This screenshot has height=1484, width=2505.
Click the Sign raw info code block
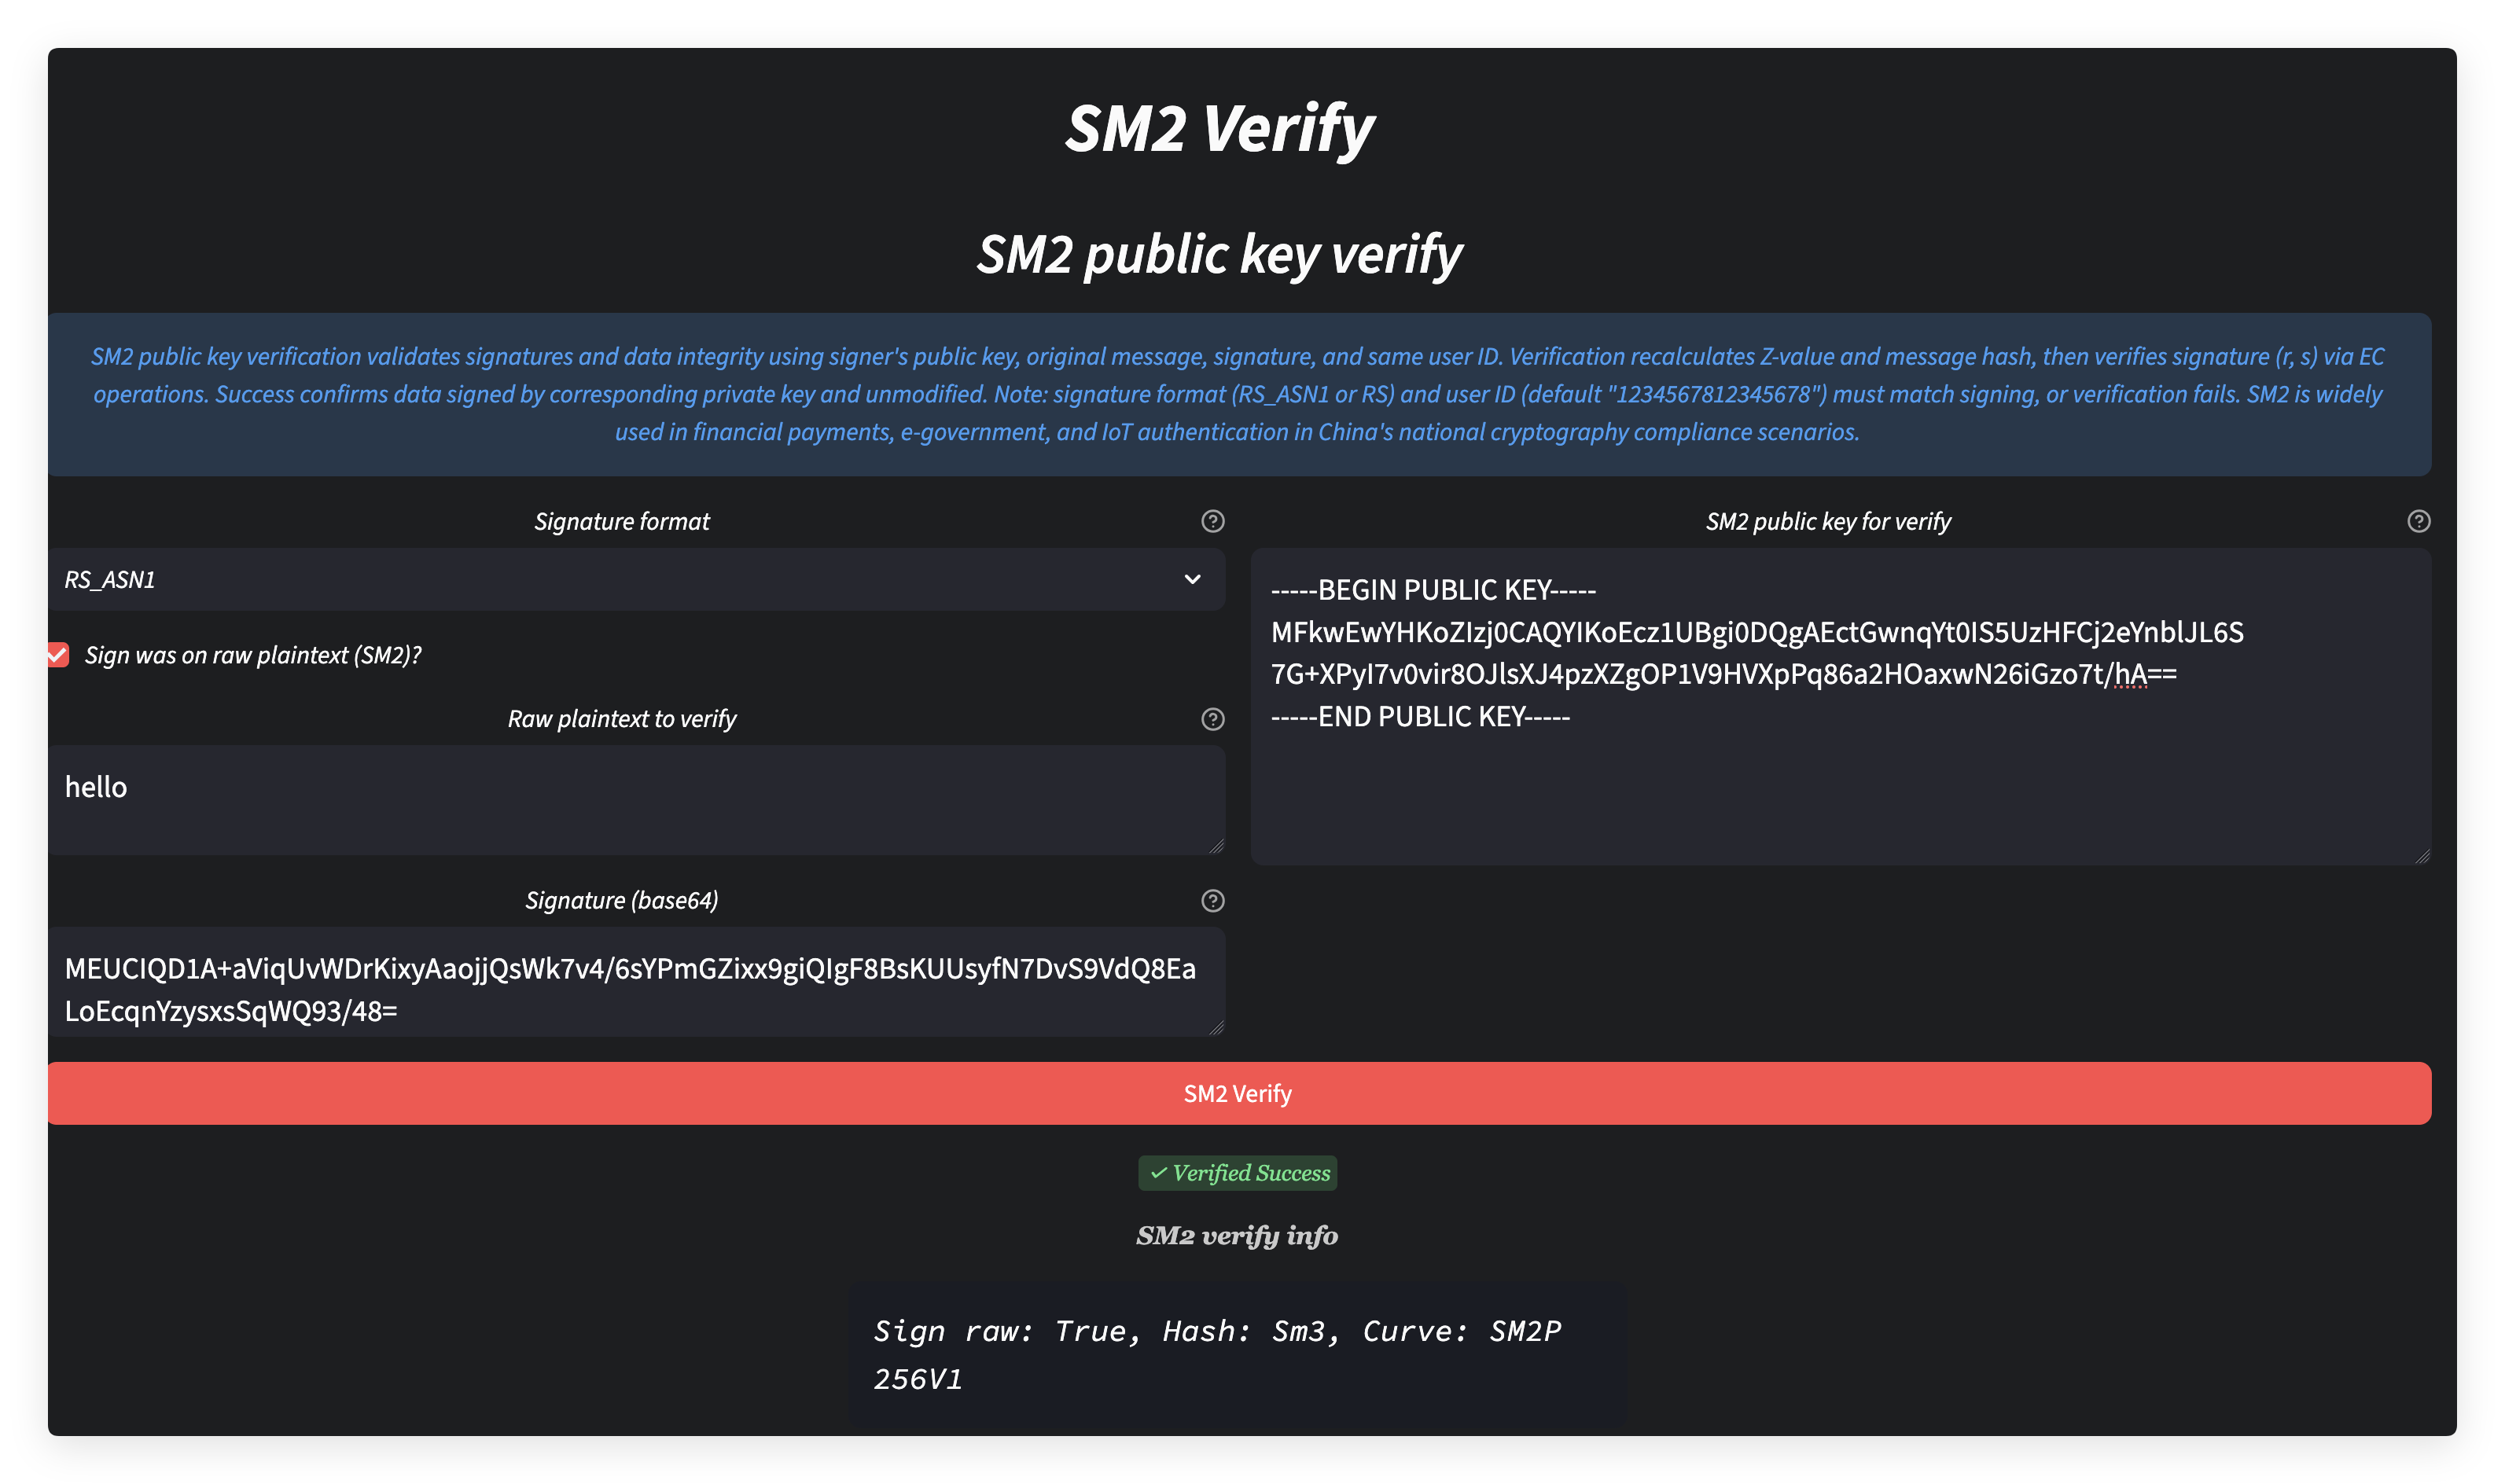(x=1237, y=1354)
